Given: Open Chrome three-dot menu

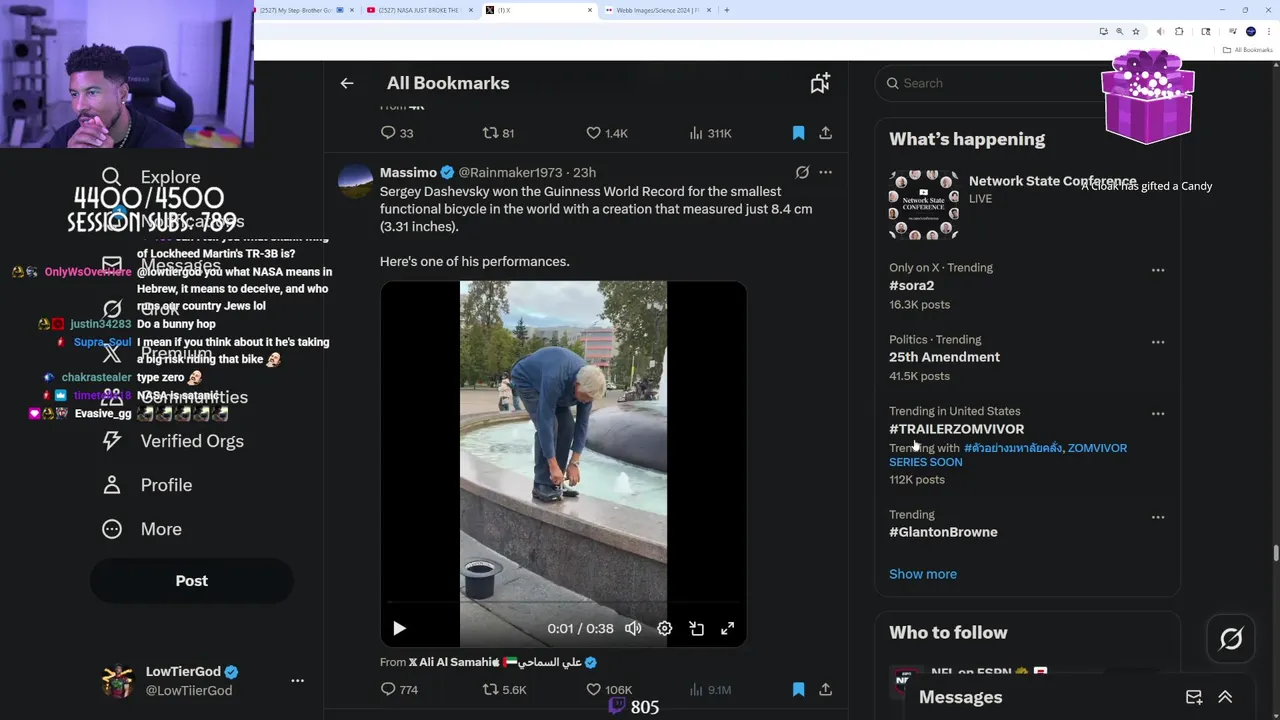Looking at the screenshot, I should point(1267,31).
